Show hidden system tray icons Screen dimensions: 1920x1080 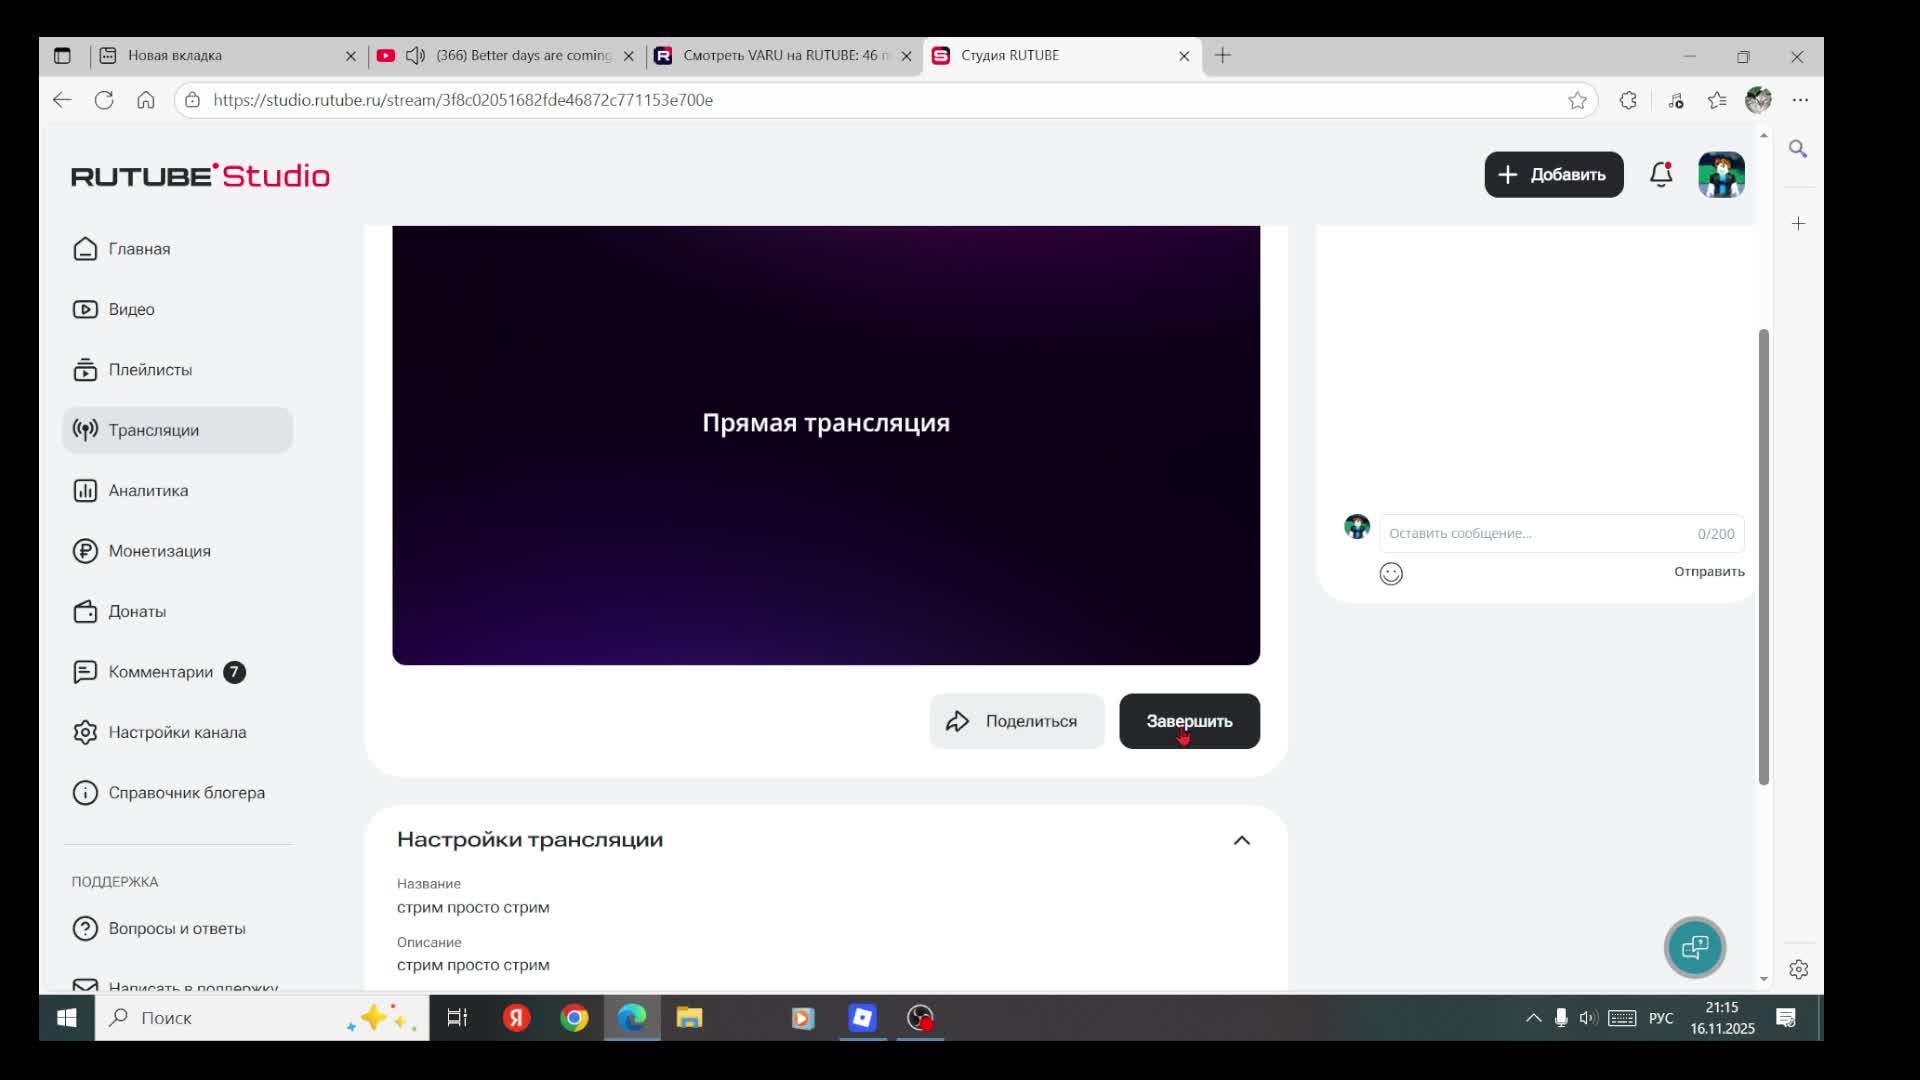pos(1533,1018)
